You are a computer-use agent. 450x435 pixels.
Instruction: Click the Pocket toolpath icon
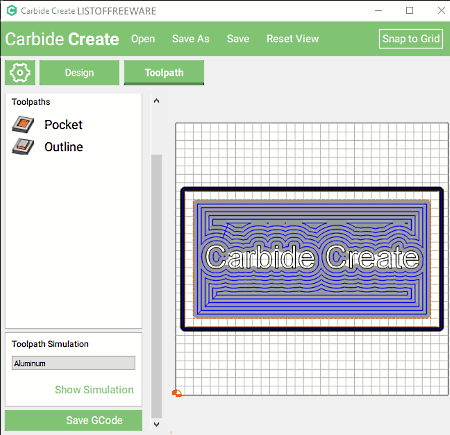[23, 125]
